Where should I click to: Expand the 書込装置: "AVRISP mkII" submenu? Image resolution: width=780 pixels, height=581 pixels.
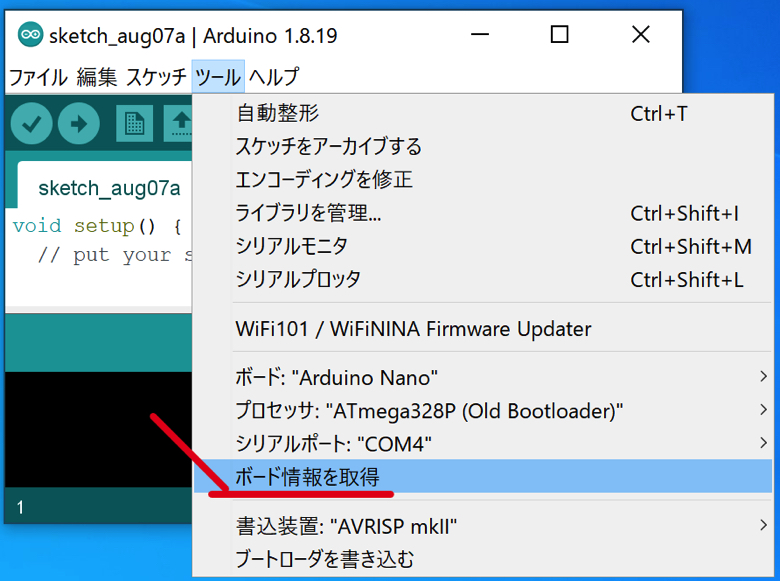[483, 526]
